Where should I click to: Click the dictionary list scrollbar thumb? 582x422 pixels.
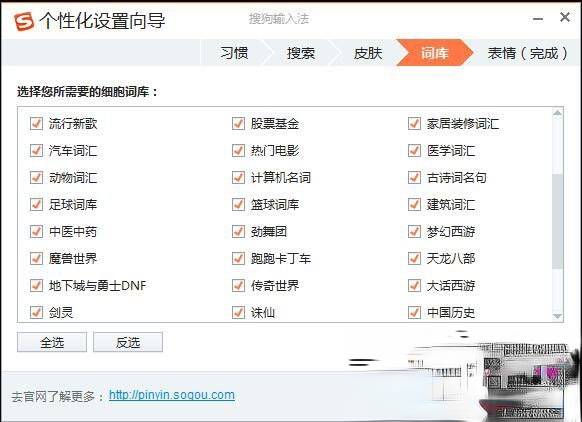557,221
